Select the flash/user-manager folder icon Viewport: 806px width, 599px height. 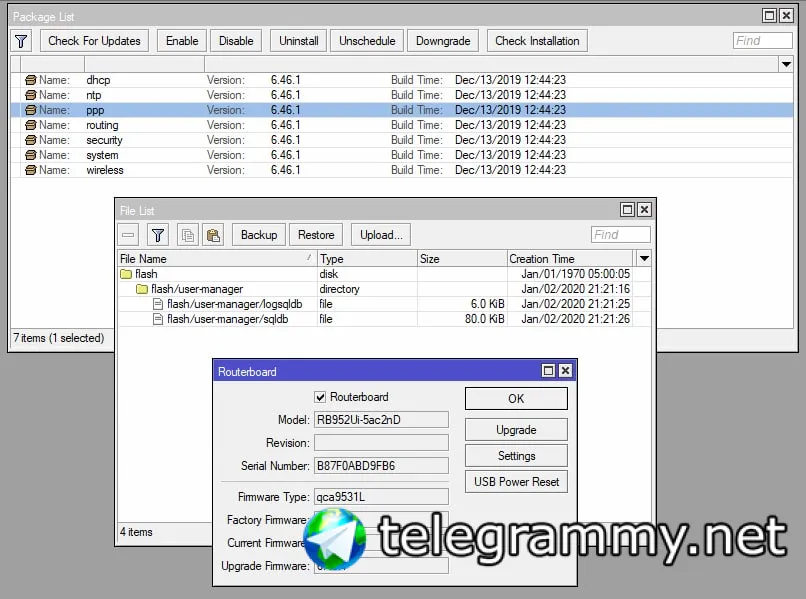tap(142, 289)
